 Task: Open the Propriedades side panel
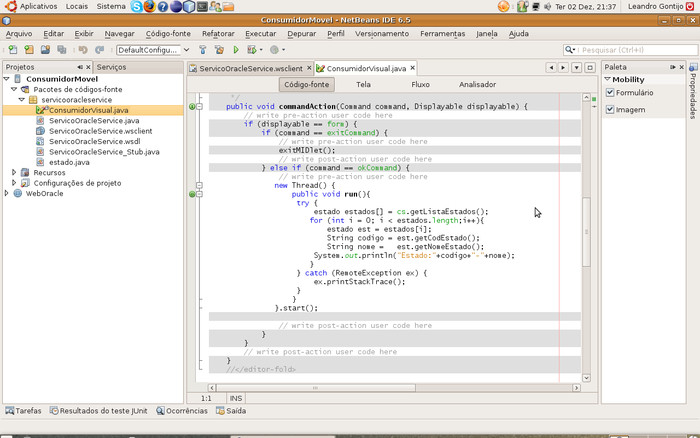[x=693, y=91]
